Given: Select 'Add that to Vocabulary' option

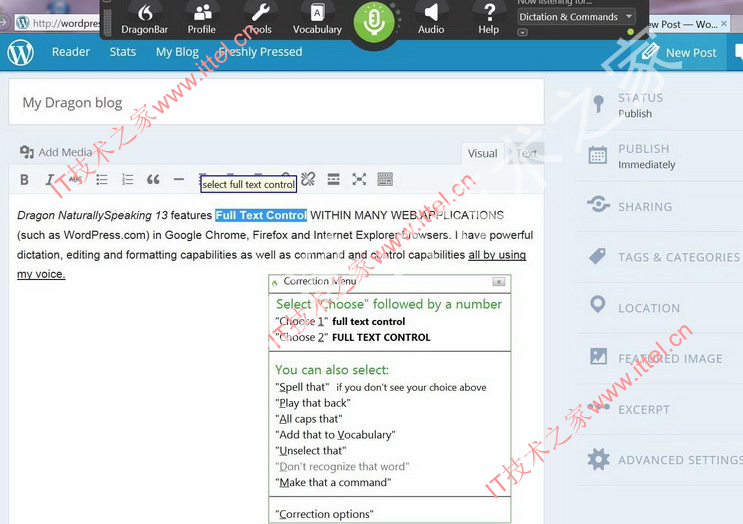Looking at the screenshot, I should [x=335, y=435].
